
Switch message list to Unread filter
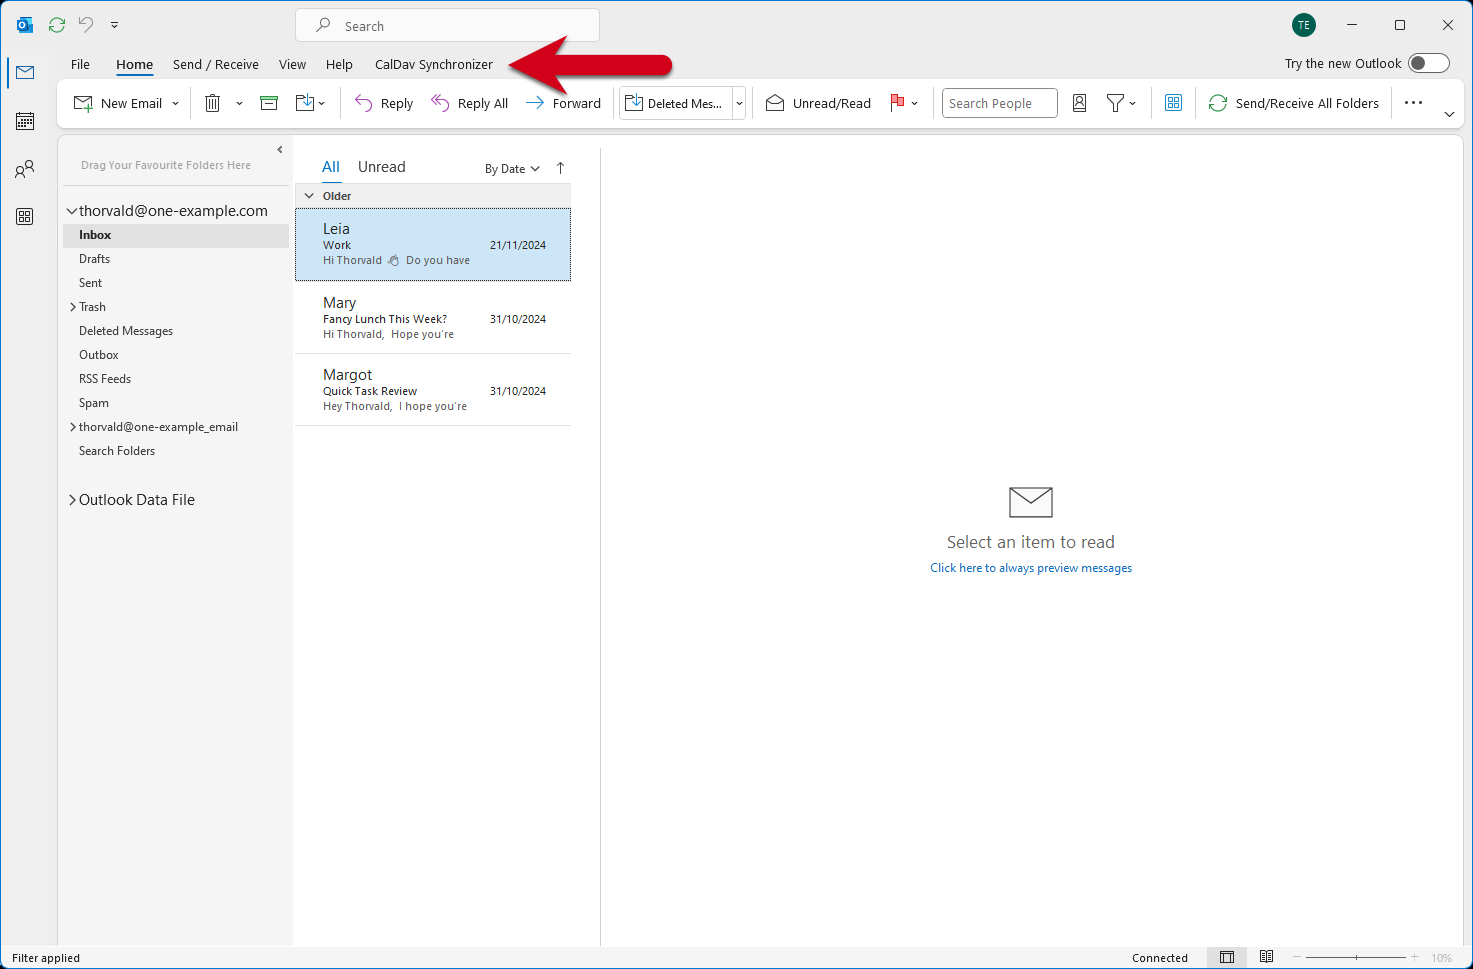[381, 166]
